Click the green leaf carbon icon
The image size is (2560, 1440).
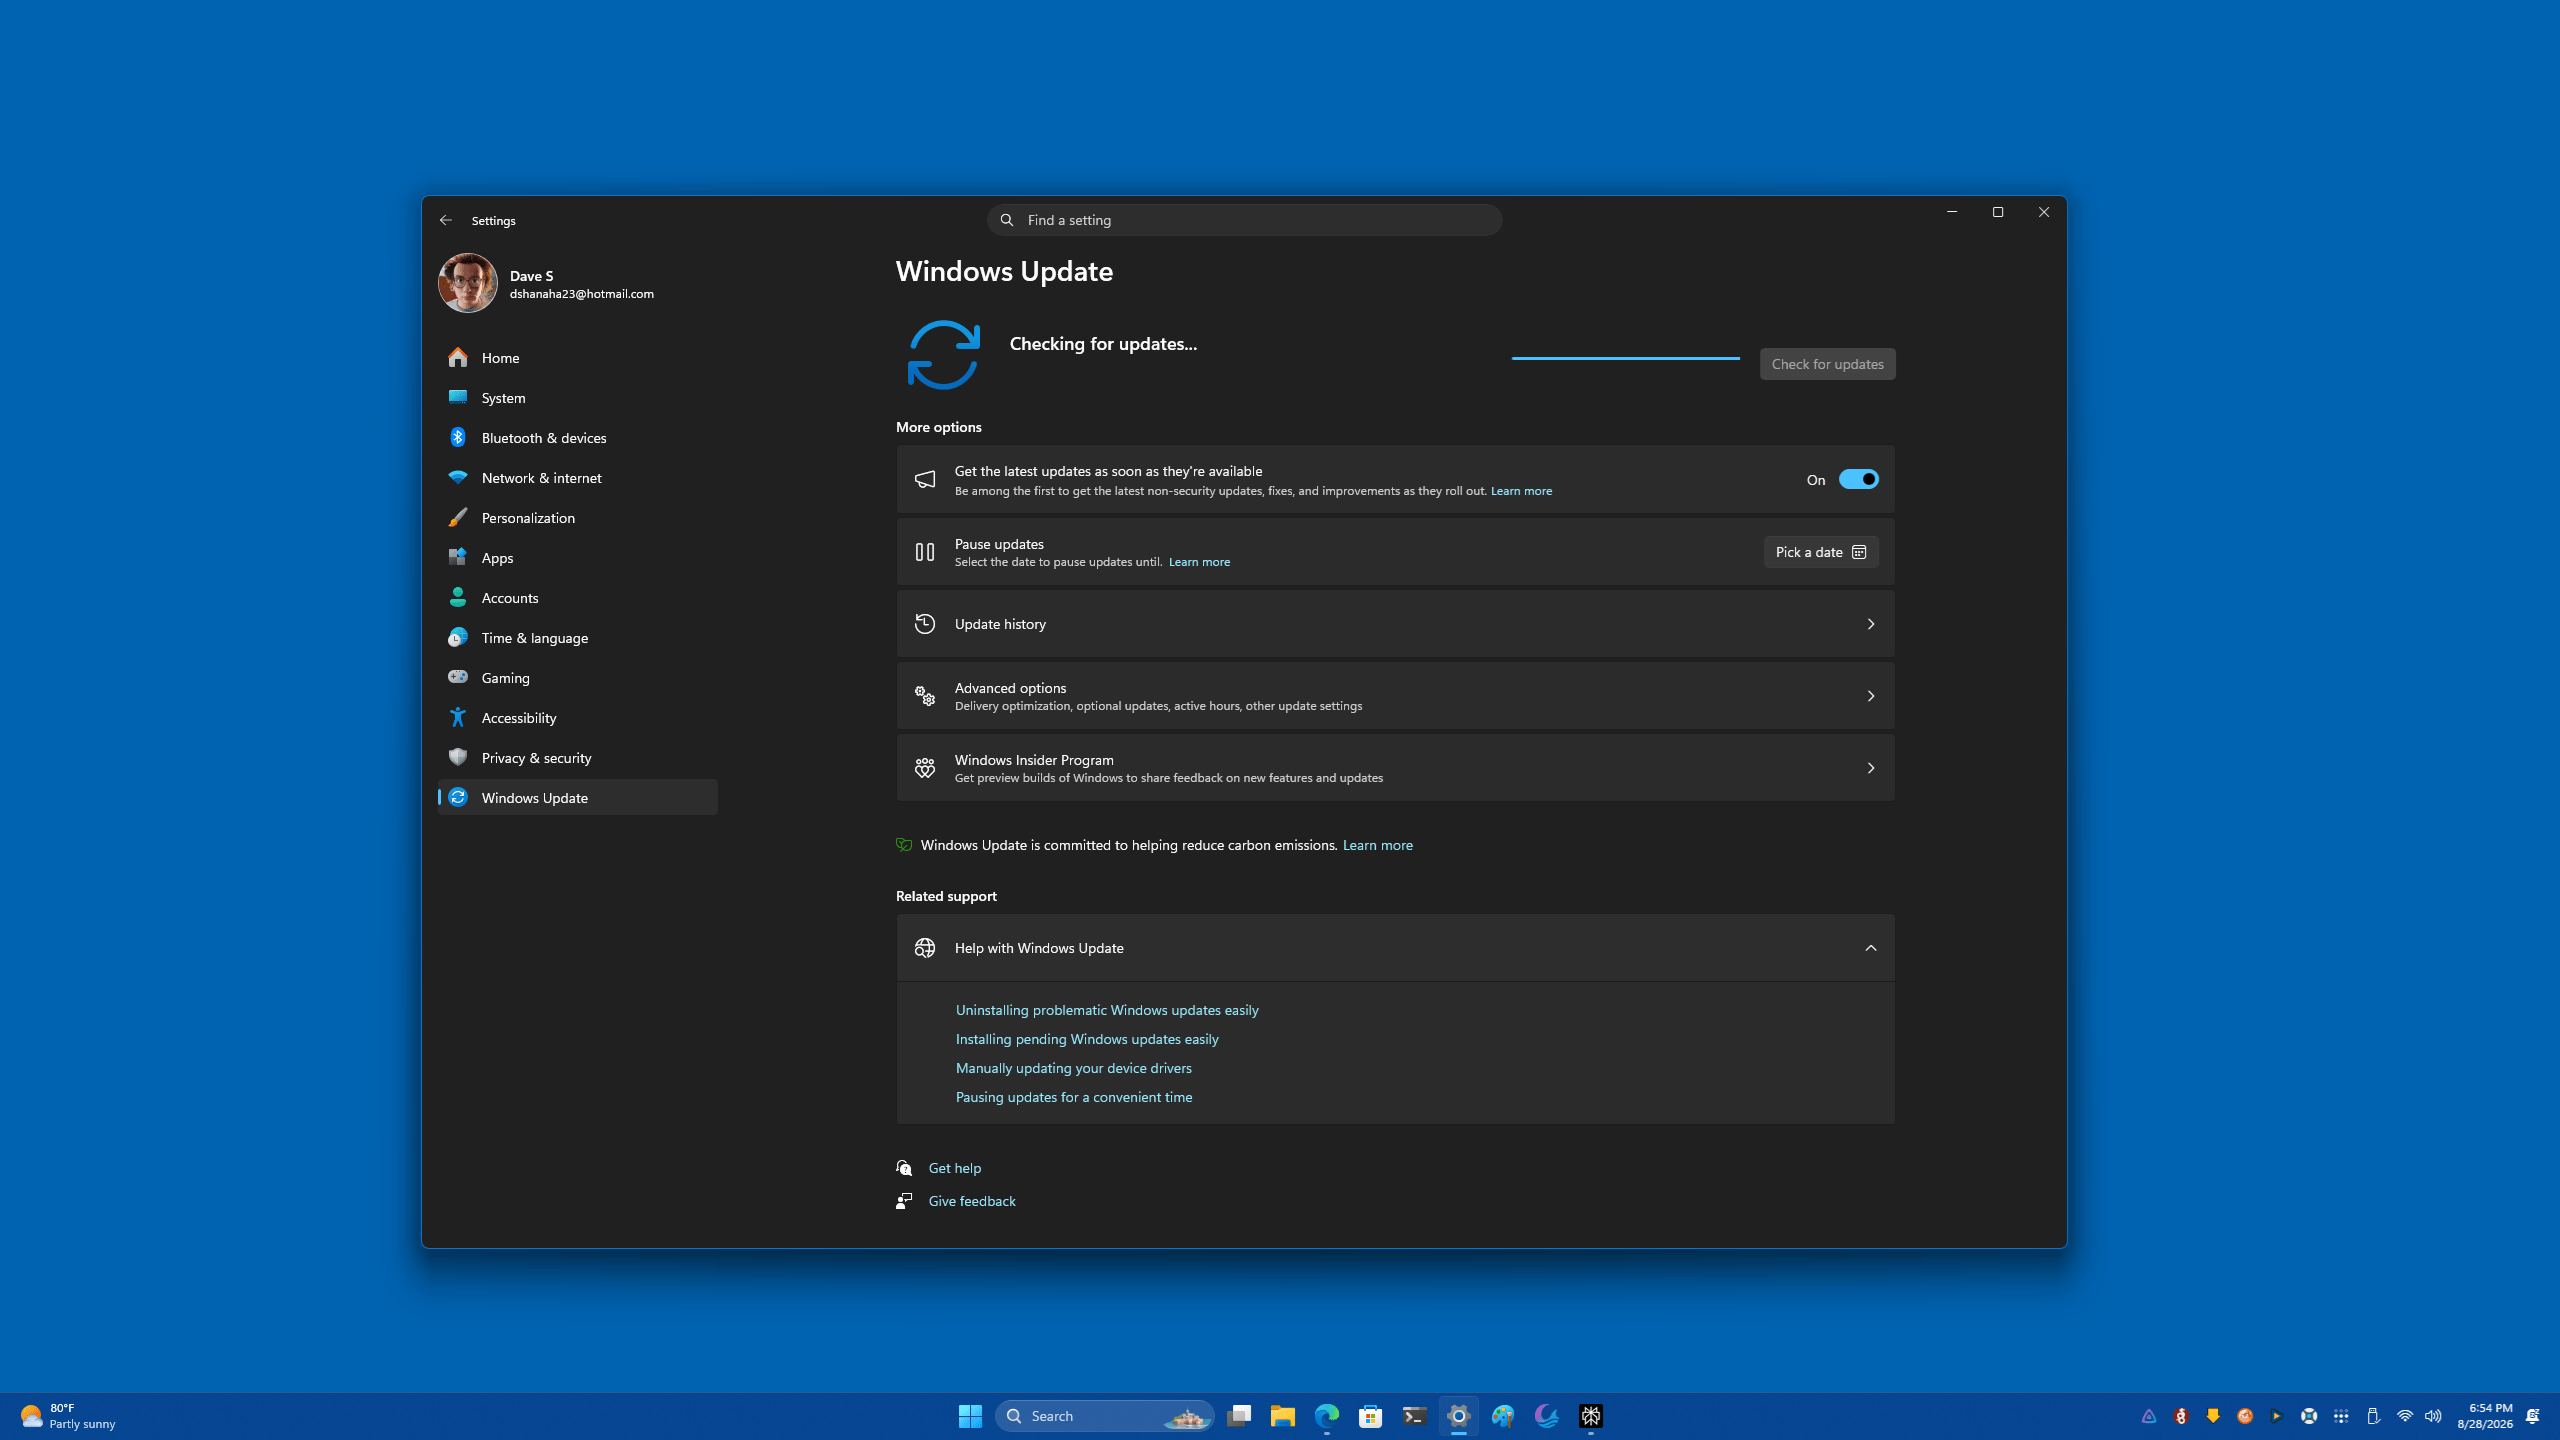pyautogui.click(x=904, y=845)
